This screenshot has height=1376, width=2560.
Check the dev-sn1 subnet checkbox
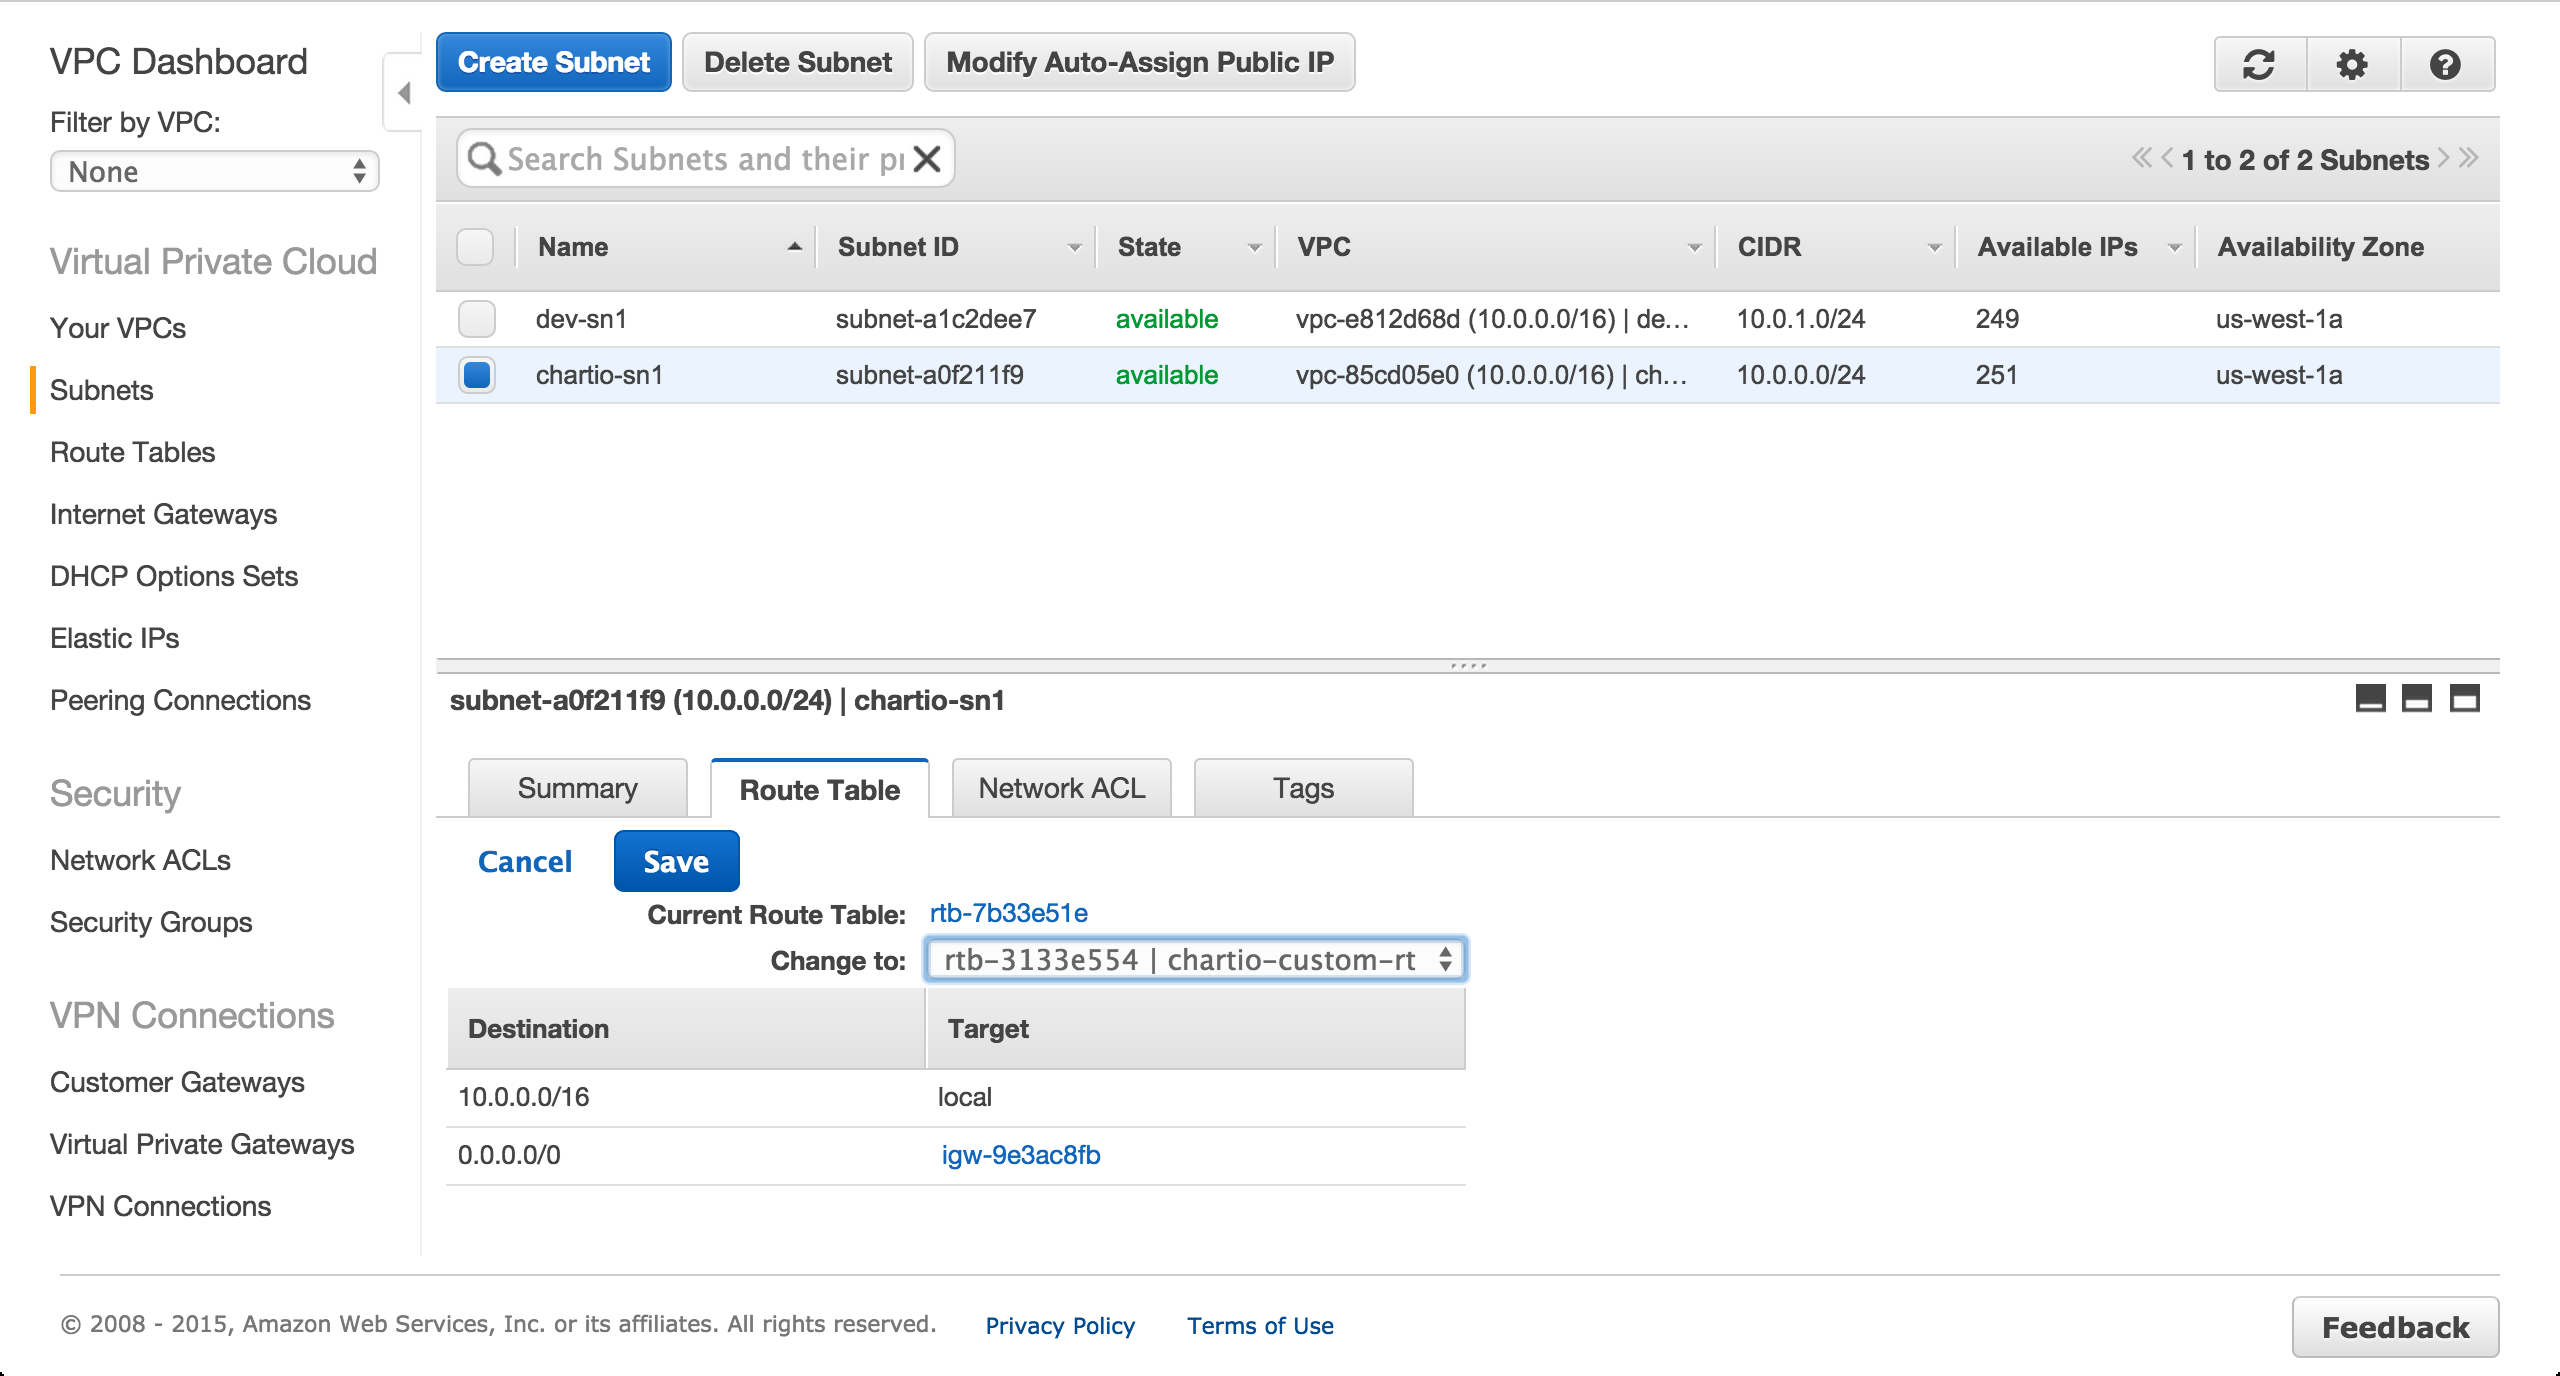tap(476, 319)
